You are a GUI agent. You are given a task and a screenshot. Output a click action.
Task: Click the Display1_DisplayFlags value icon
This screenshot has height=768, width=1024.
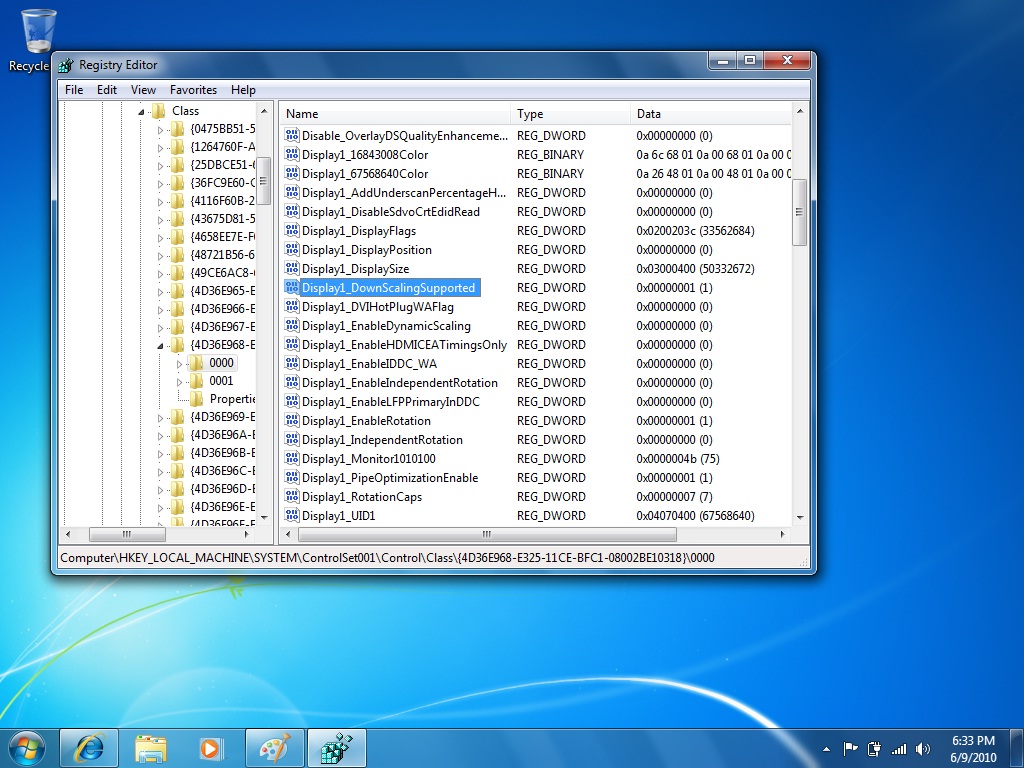(292, 230)
